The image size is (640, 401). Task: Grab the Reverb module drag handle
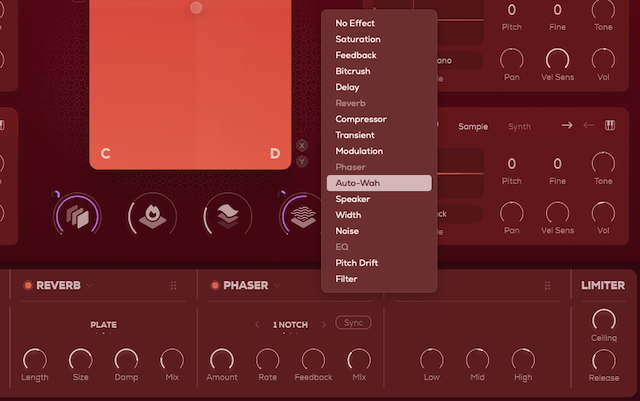[173, 285]
